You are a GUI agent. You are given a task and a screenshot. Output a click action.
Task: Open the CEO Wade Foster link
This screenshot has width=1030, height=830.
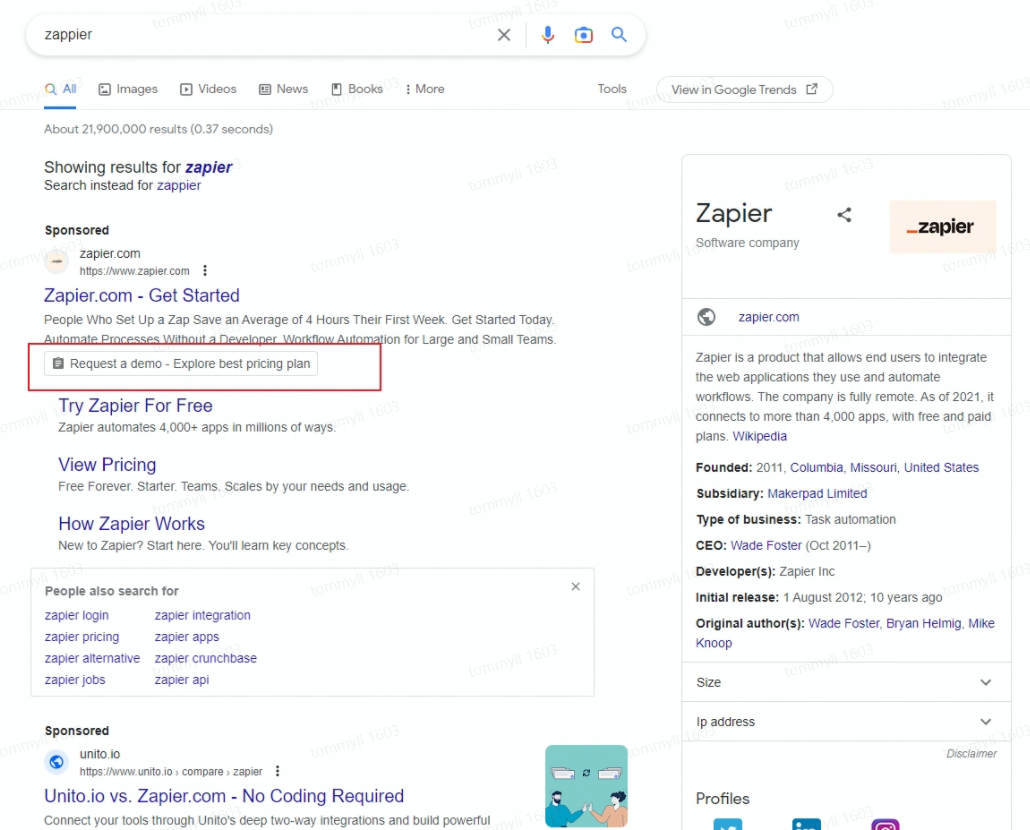[x=766, y=546]
